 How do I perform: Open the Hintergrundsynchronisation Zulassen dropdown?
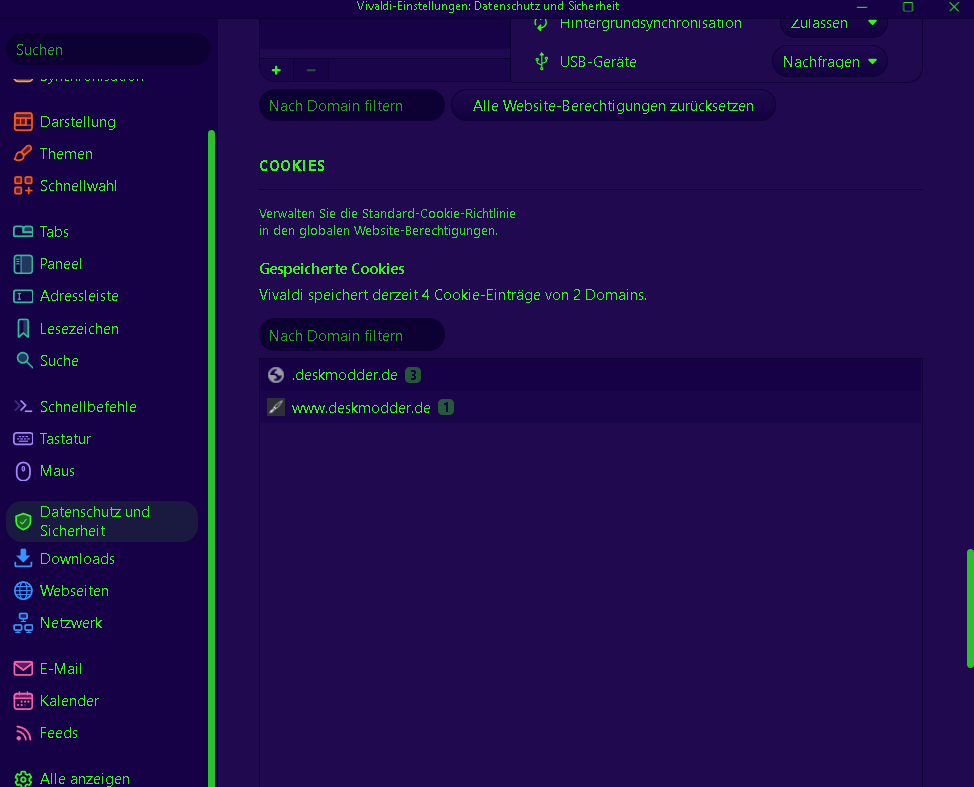pos(833,24)
